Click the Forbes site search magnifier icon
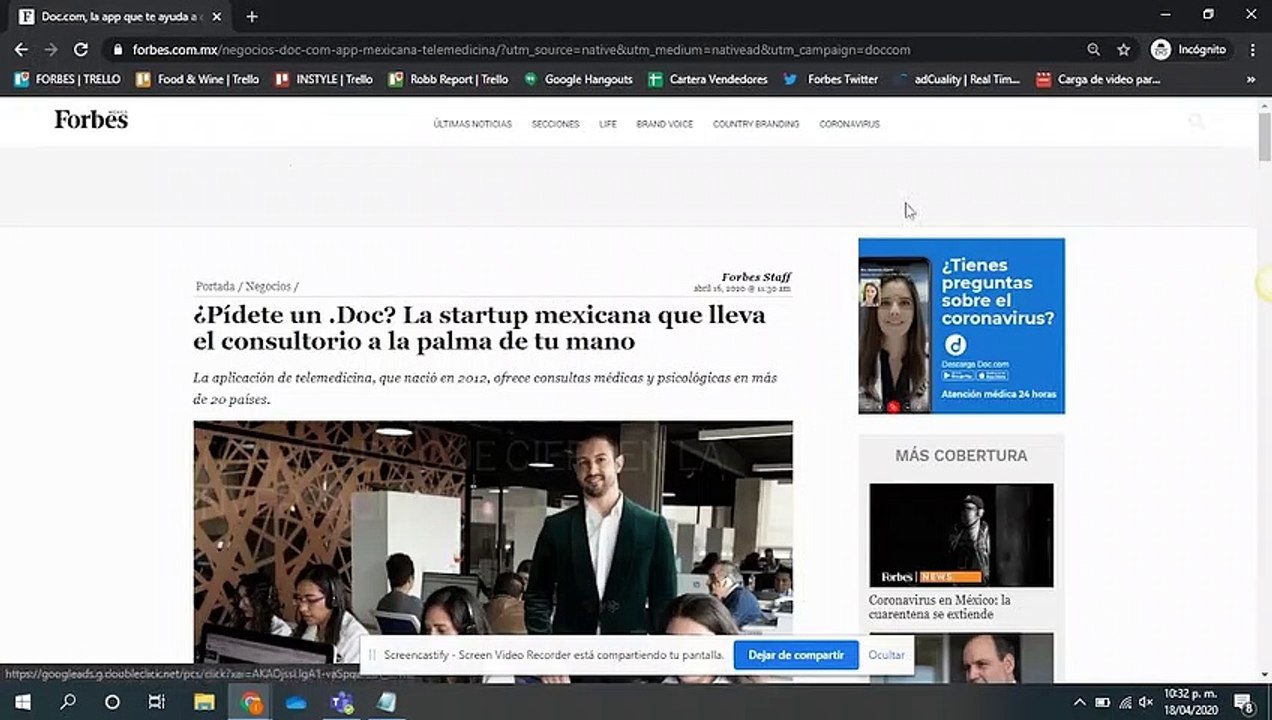1272x720 pixels. point(1196,121)
